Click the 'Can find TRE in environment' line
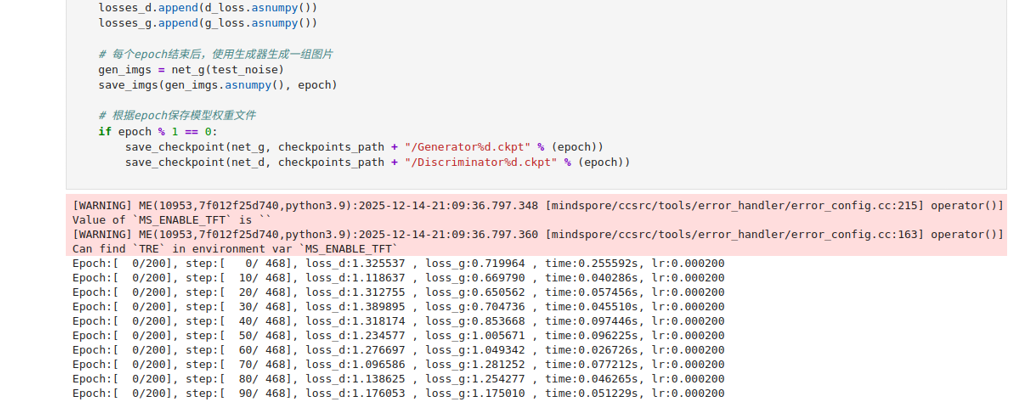Viewport: 1015px width, 405px height. point(234,249)
